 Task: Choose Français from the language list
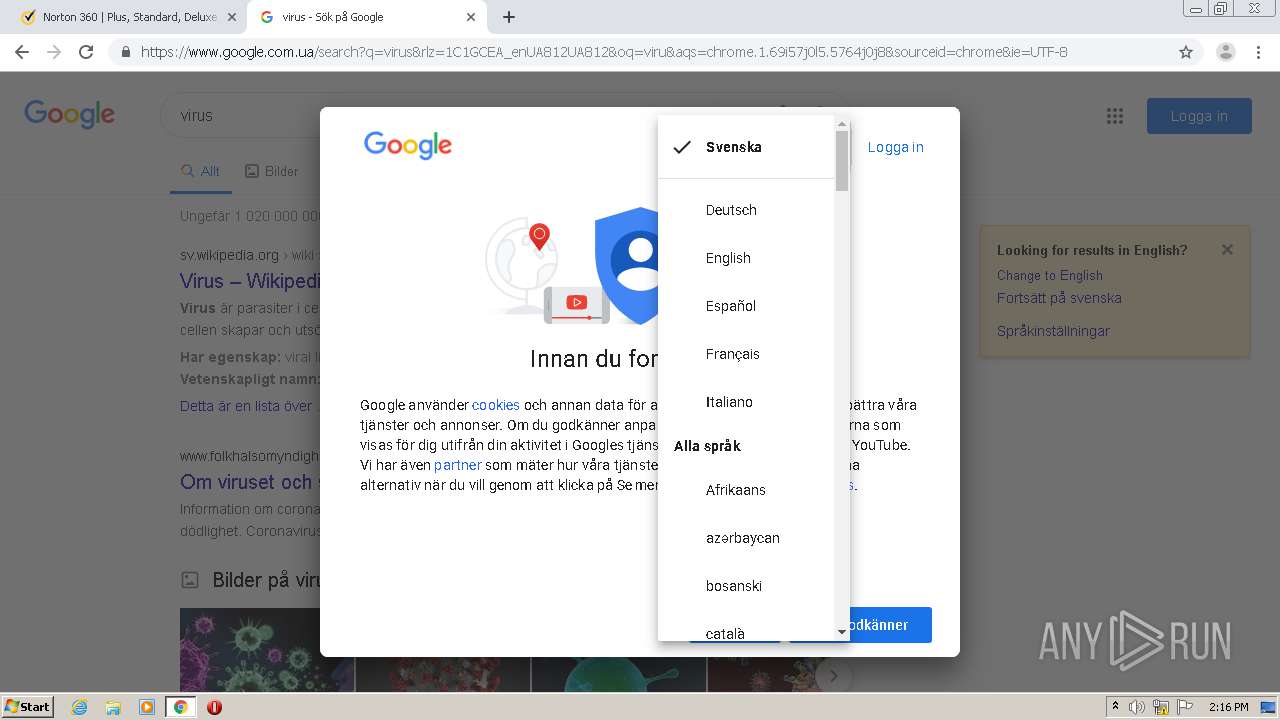point(746,354)
